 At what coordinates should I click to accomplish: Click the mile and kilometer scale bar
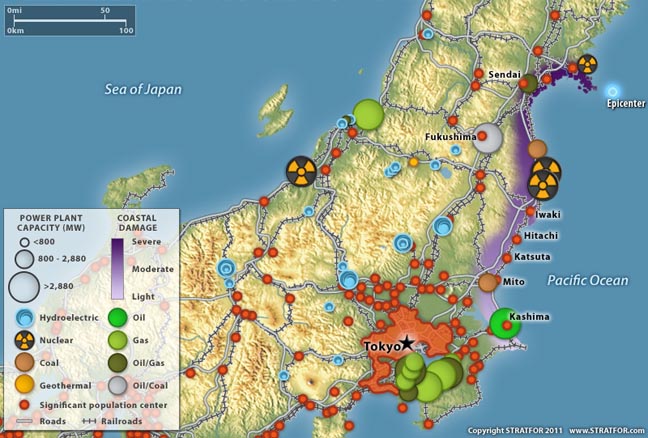[x=70, y=21]
